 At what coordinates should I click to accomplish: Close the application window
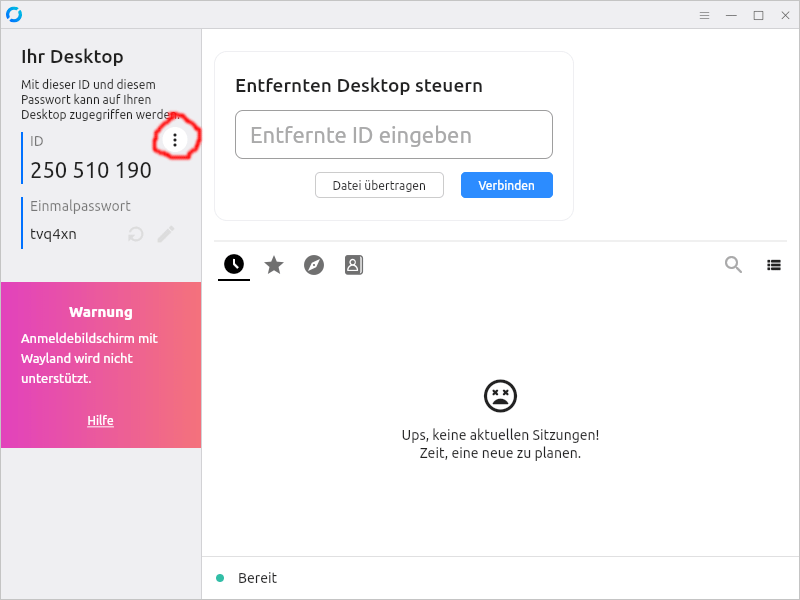pos(785,15)
